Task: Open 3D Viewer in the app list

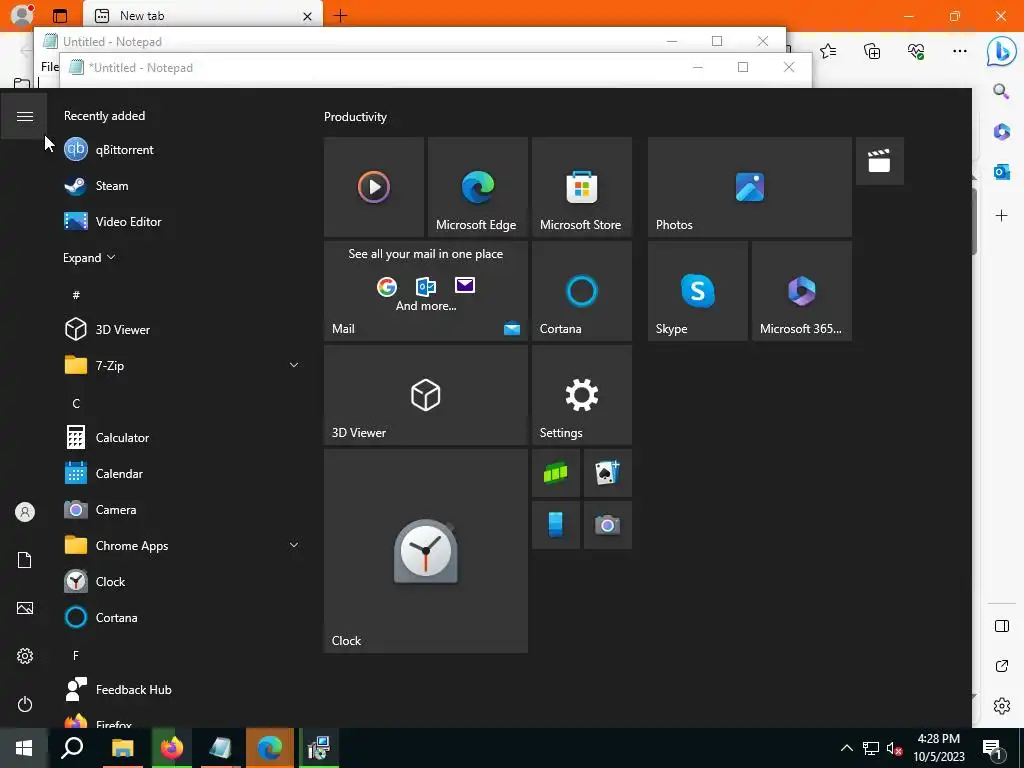Action: pos(182,329)
